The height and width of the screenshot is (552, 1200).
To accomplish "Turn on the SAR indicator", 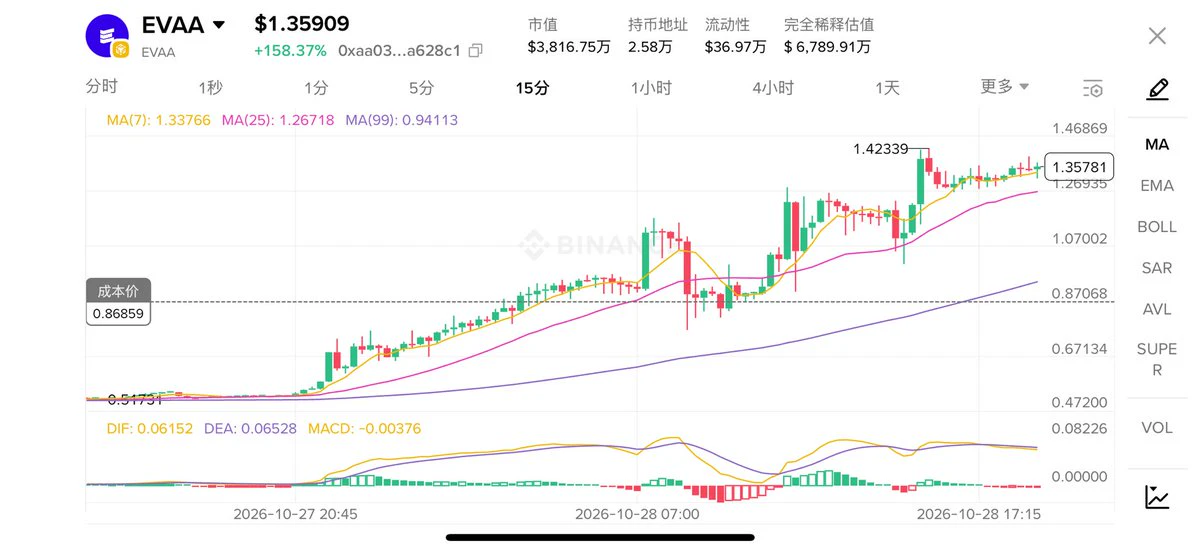I will 1157,268.
